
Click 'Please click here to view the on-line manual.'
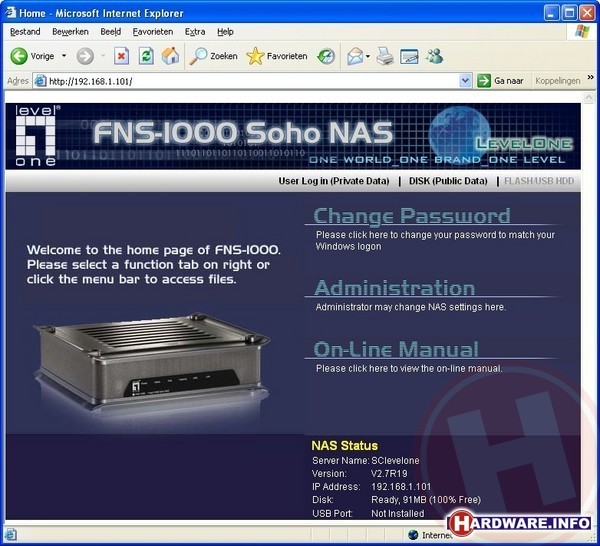pos(409,368)
